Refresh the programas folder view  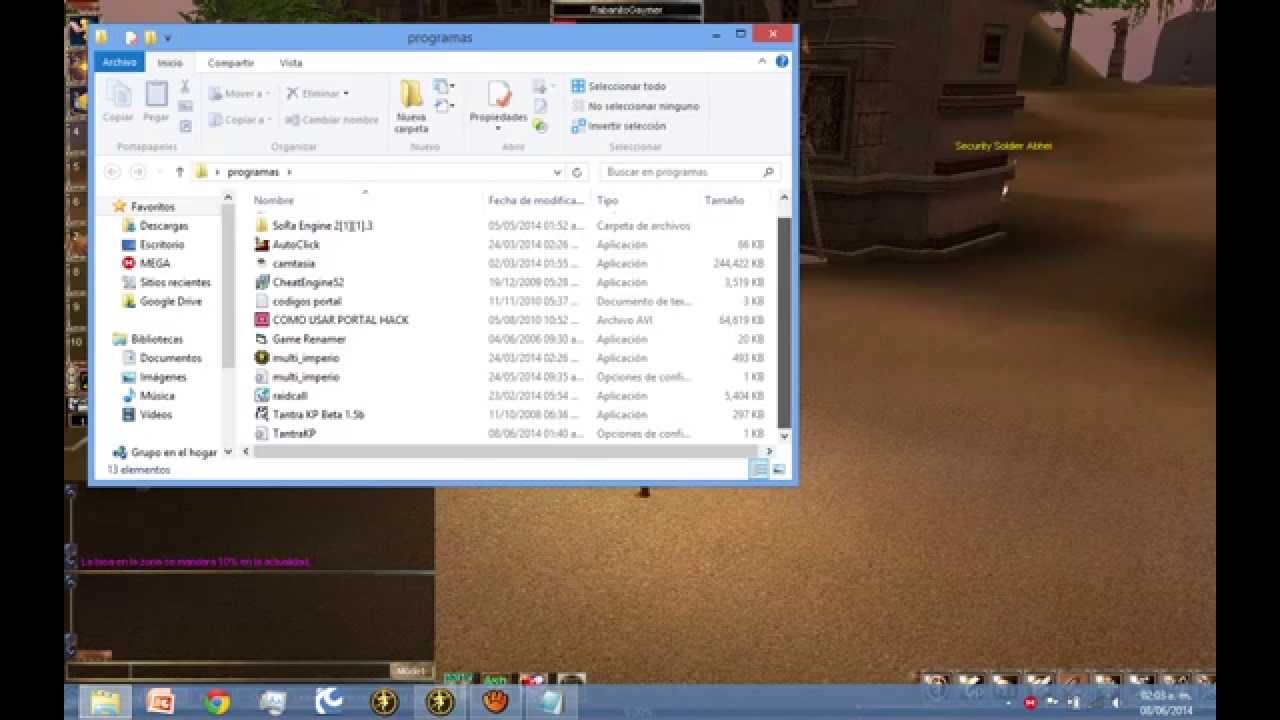(577, 172)
